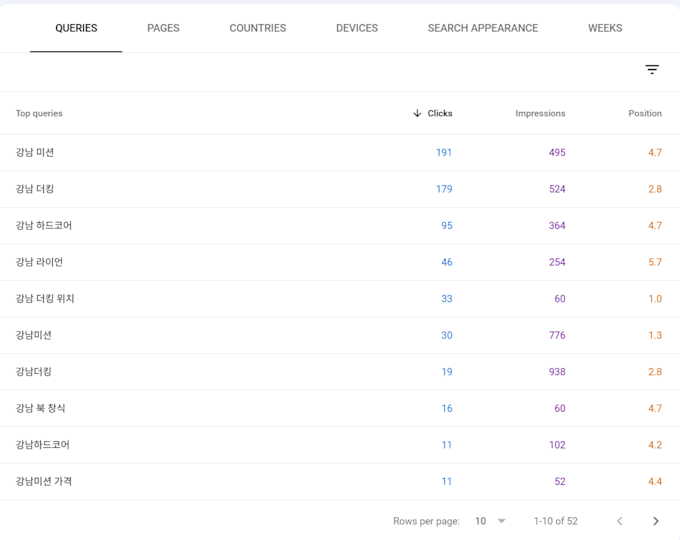Select the query 강남하드코어

click(x=42, y=445)
